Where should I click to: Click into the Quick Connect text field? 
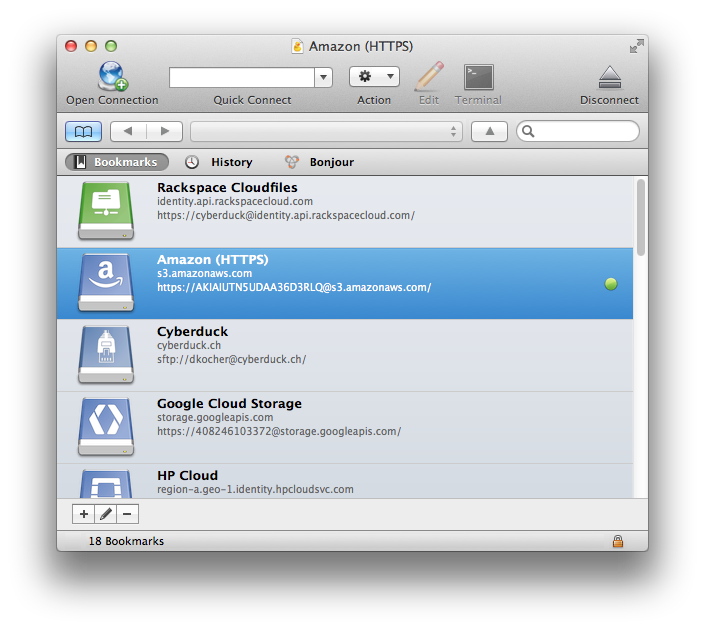pyautogui.click(x=242, y=77)
